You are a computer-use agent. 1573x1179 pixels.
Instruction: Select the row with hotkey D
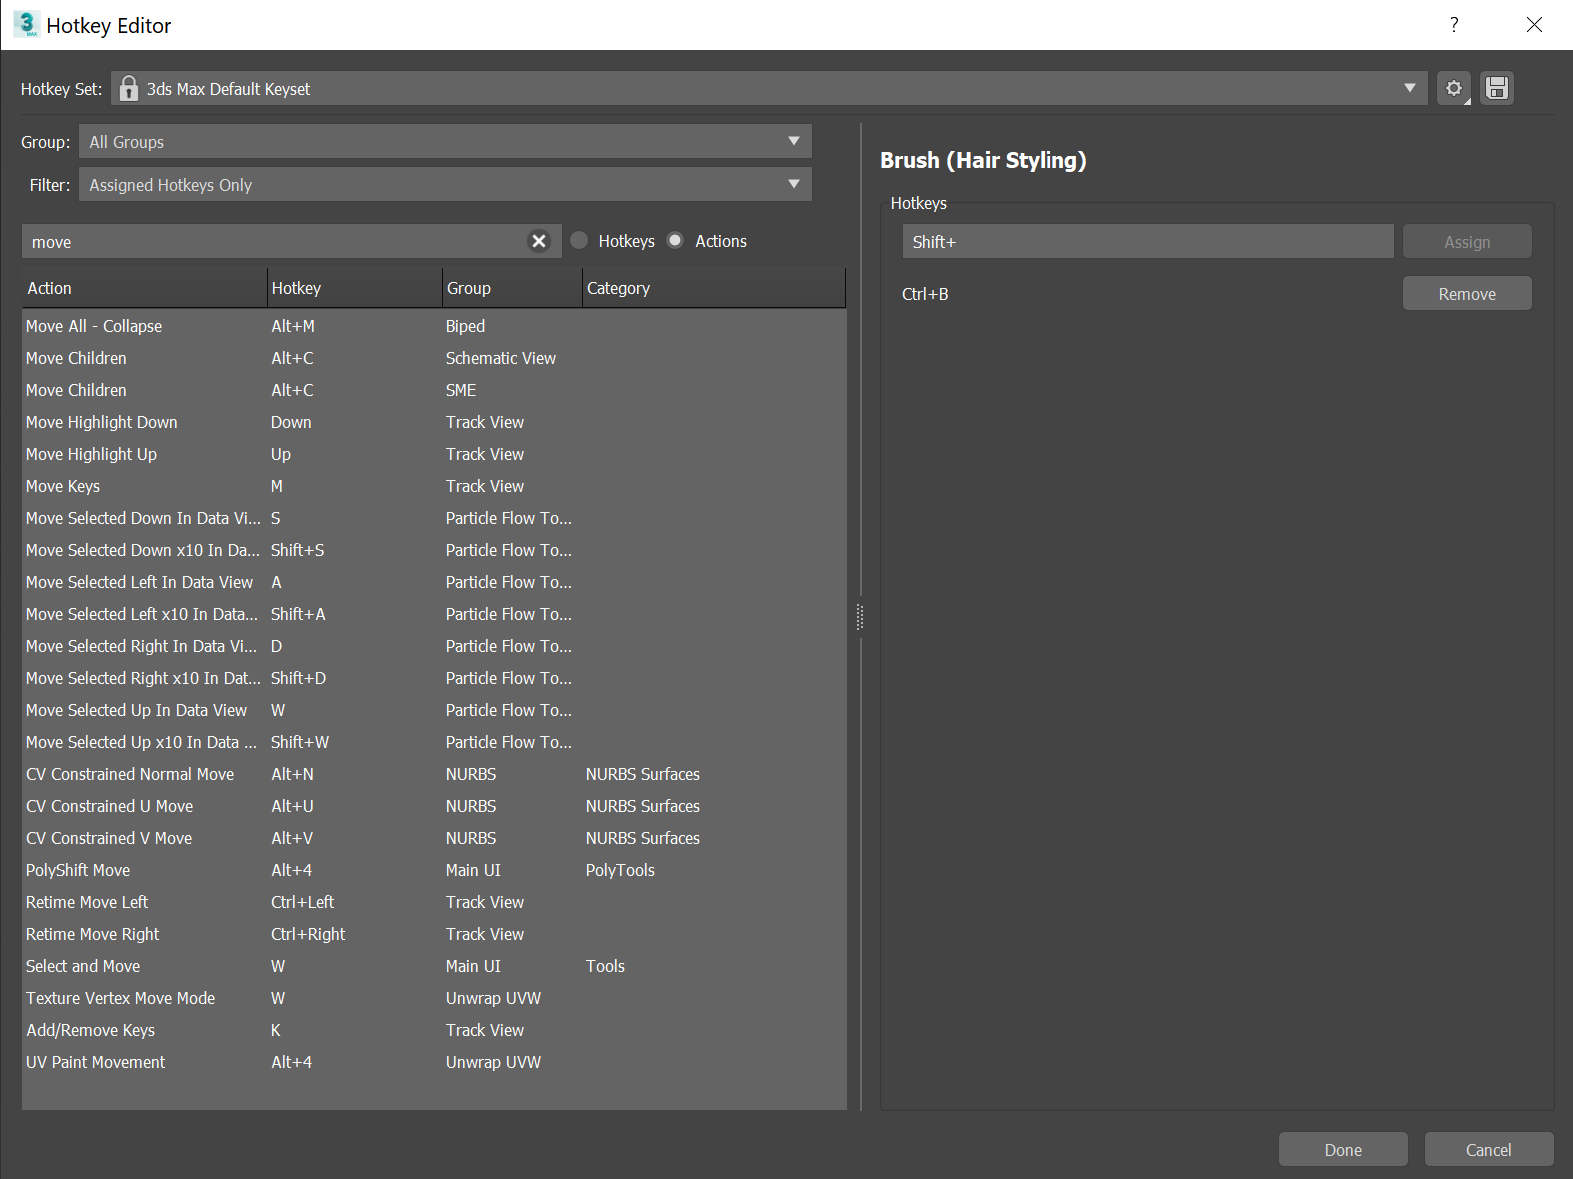coord(434,646)
